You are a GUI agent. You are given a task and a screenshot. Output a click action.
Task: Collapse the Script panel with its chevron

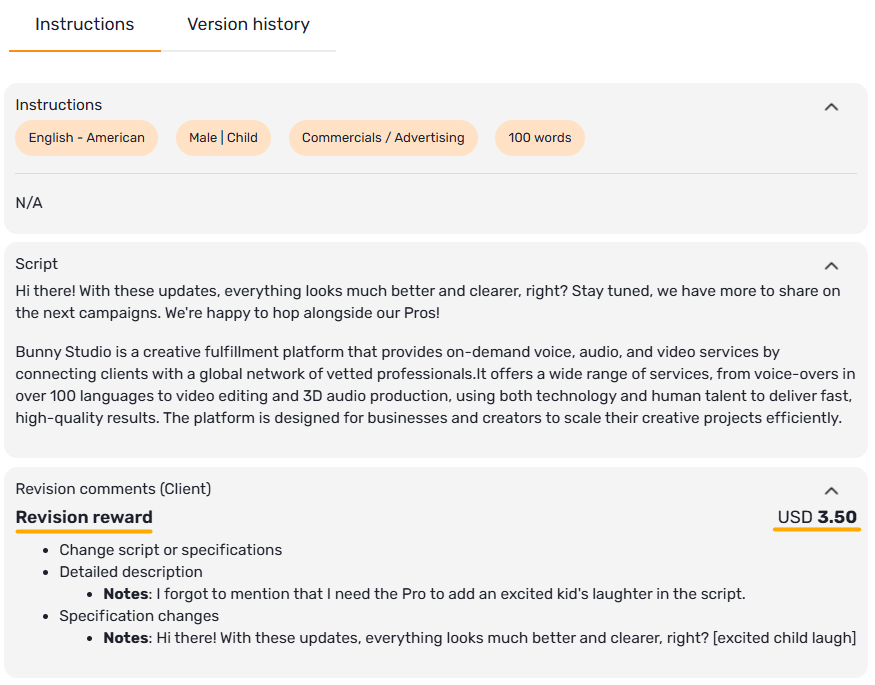[x=831, y=266]
